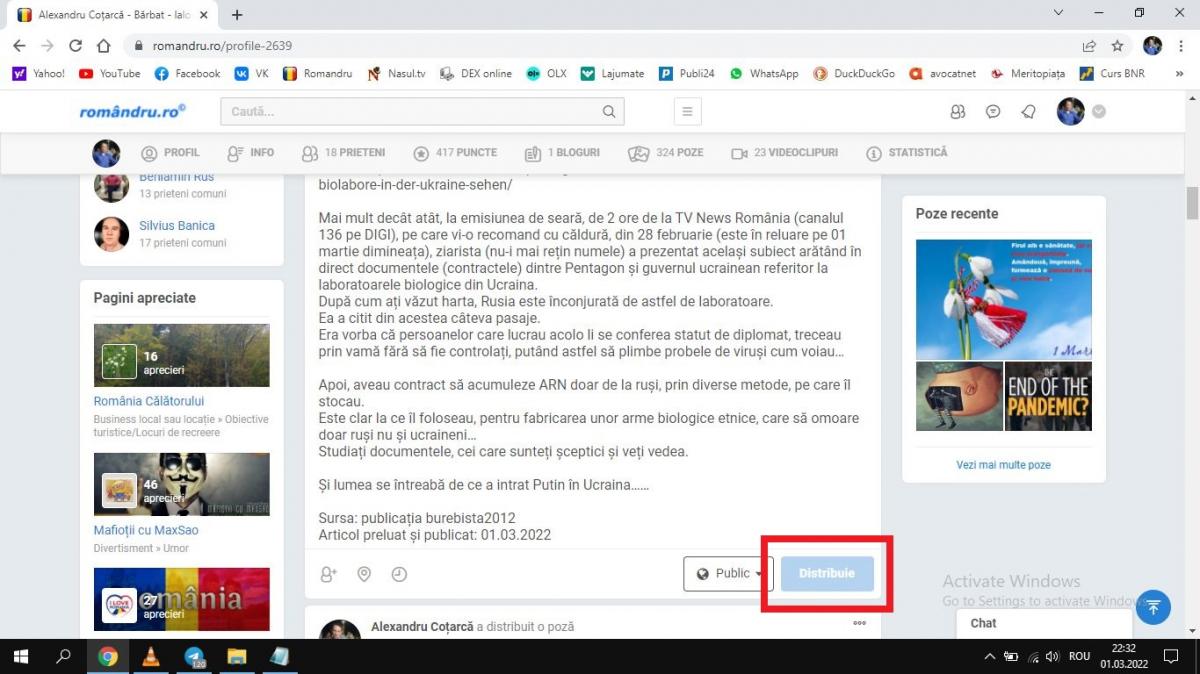Open the notifications icon in header
Viewport: 1200px width, 674px height.
coord(1028,112)
